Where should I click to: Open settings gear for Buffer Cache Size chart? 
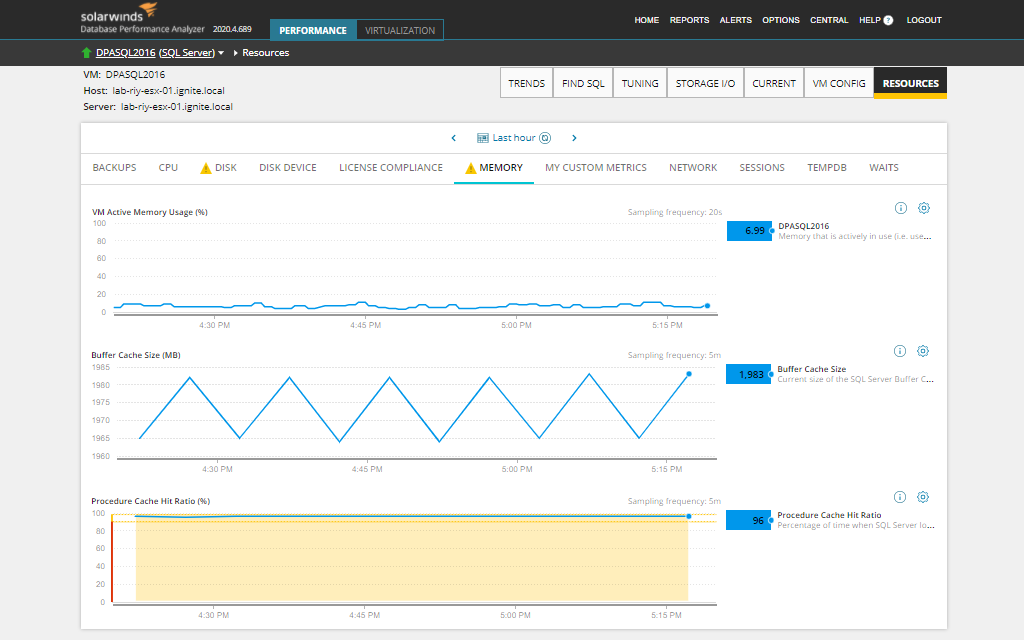coord(923,351)
